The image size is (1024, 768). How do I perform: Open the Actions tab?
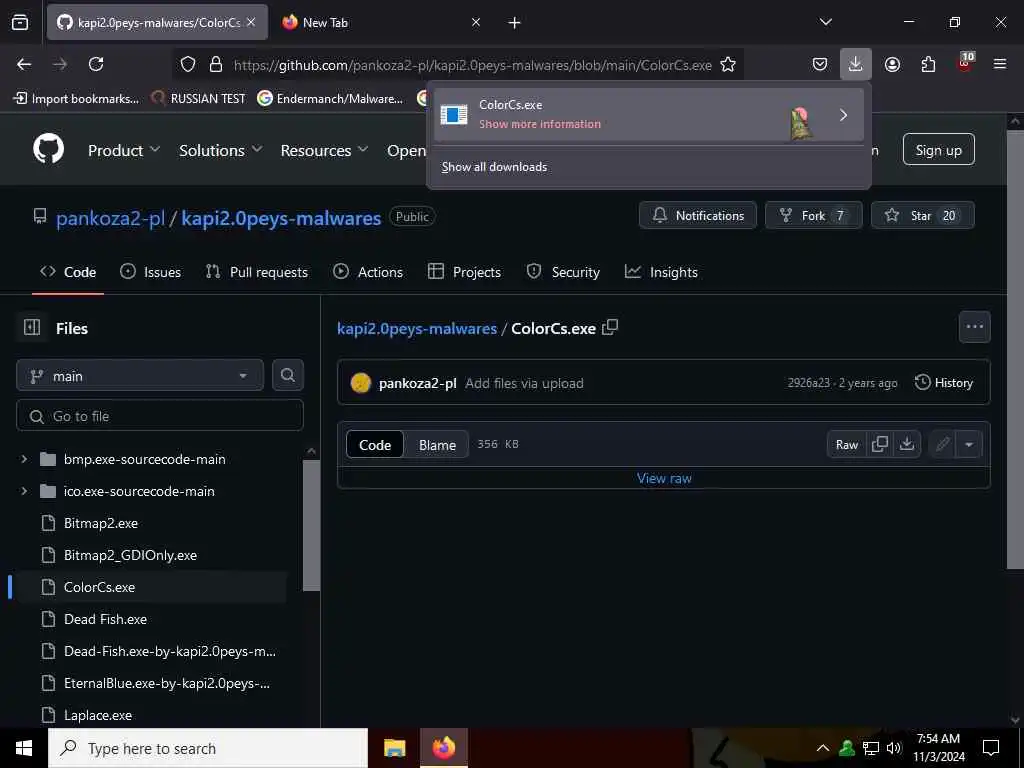[x=368, y=272]
